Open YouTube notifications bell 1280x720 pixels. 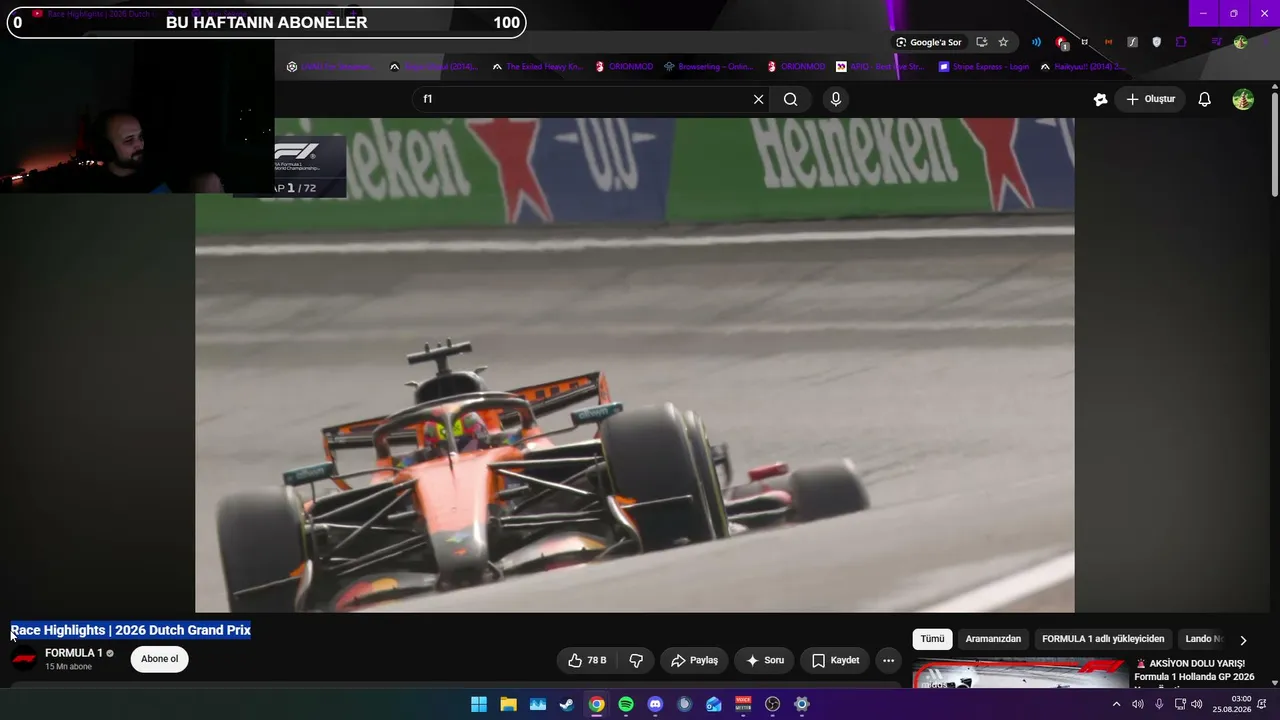tap(1205, 99)
